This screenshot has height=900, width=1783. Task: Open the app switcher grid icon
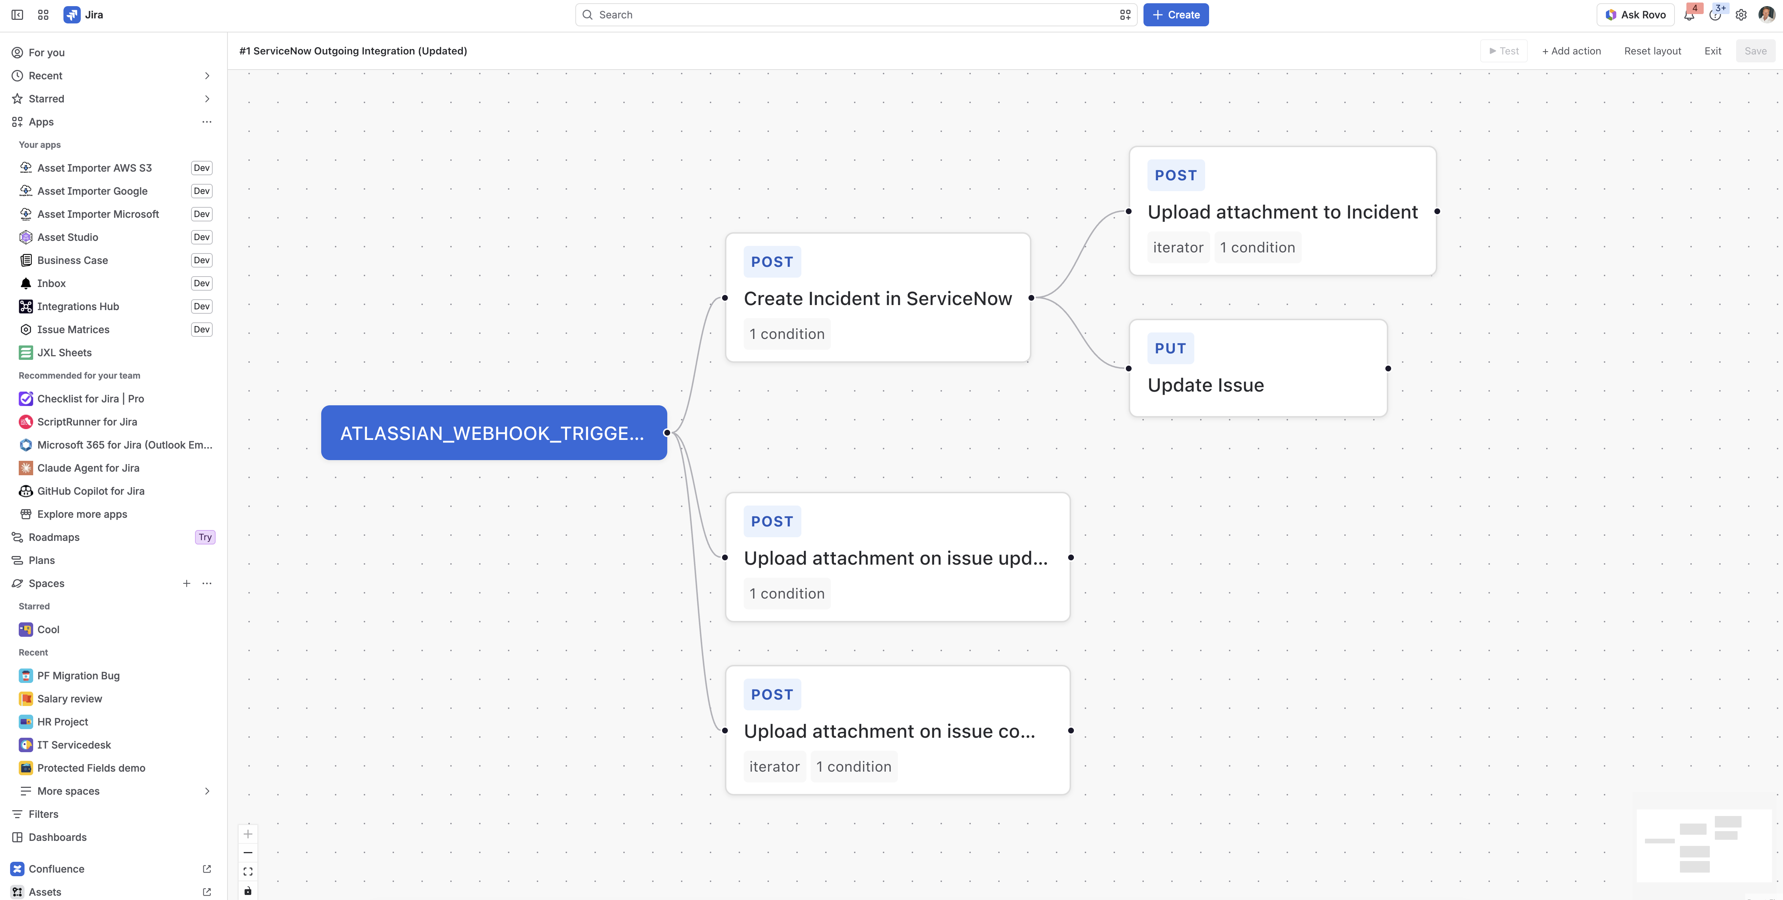tap(43, 15)
